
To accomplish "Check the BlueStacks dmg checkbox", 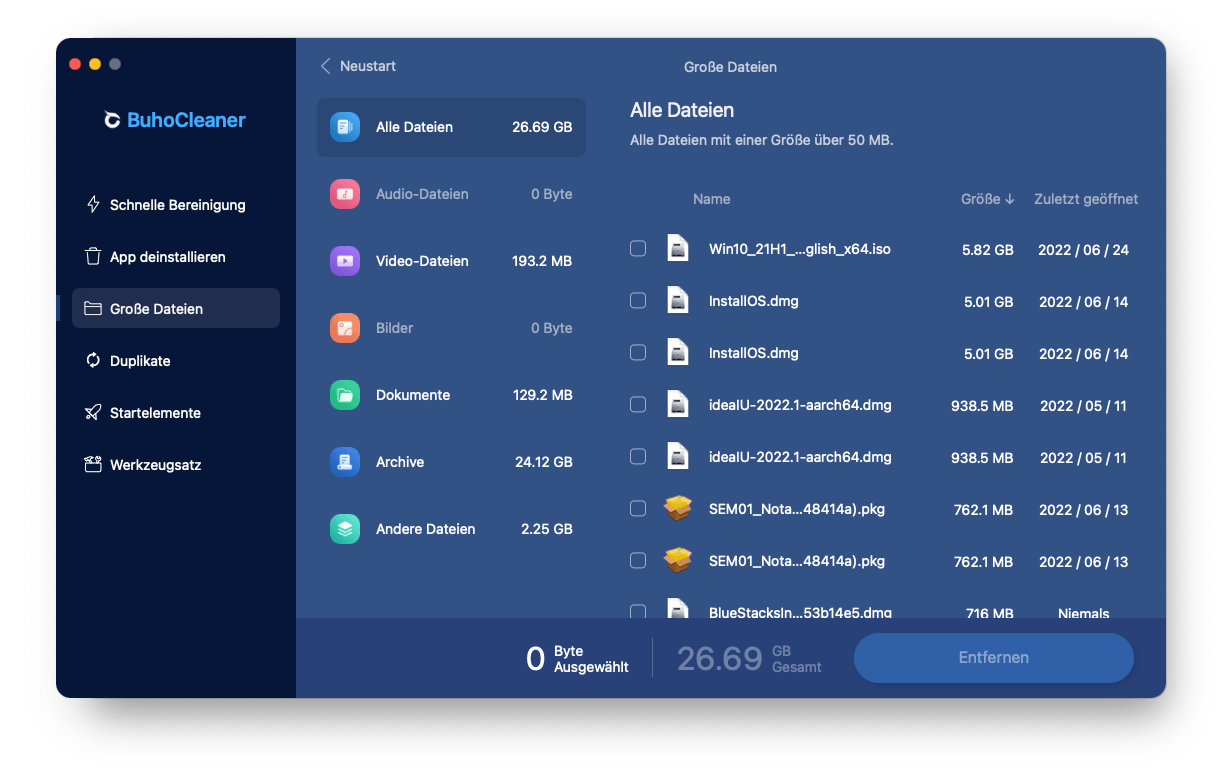I will pos(638,611).
